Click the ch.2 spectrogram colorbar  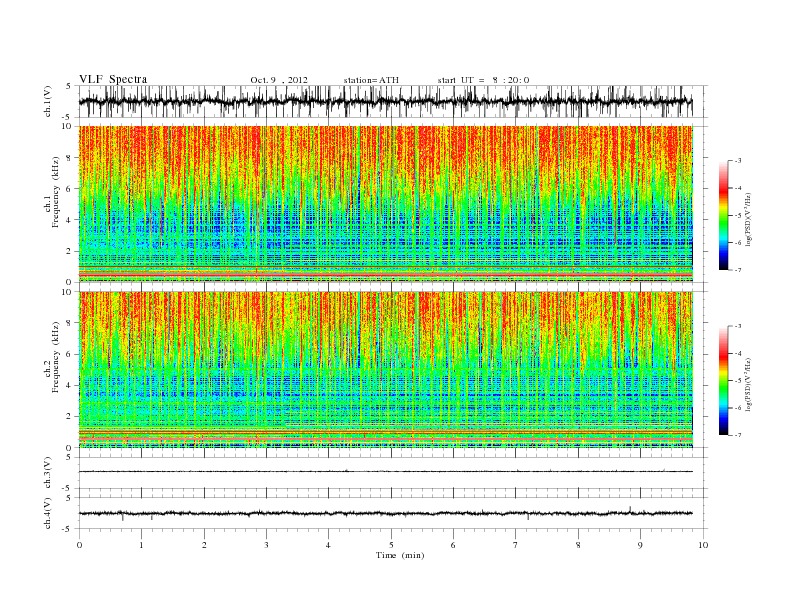click(x=723, y=381)
